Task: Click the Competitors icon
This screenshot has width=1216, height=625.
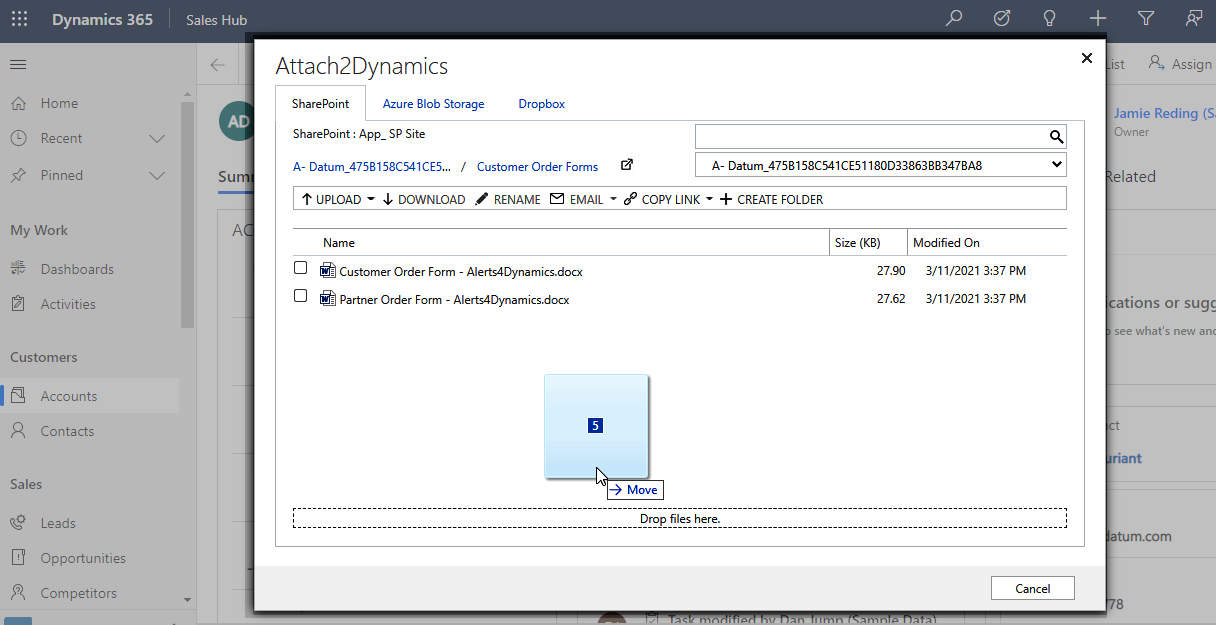Action: coord(18,593)
